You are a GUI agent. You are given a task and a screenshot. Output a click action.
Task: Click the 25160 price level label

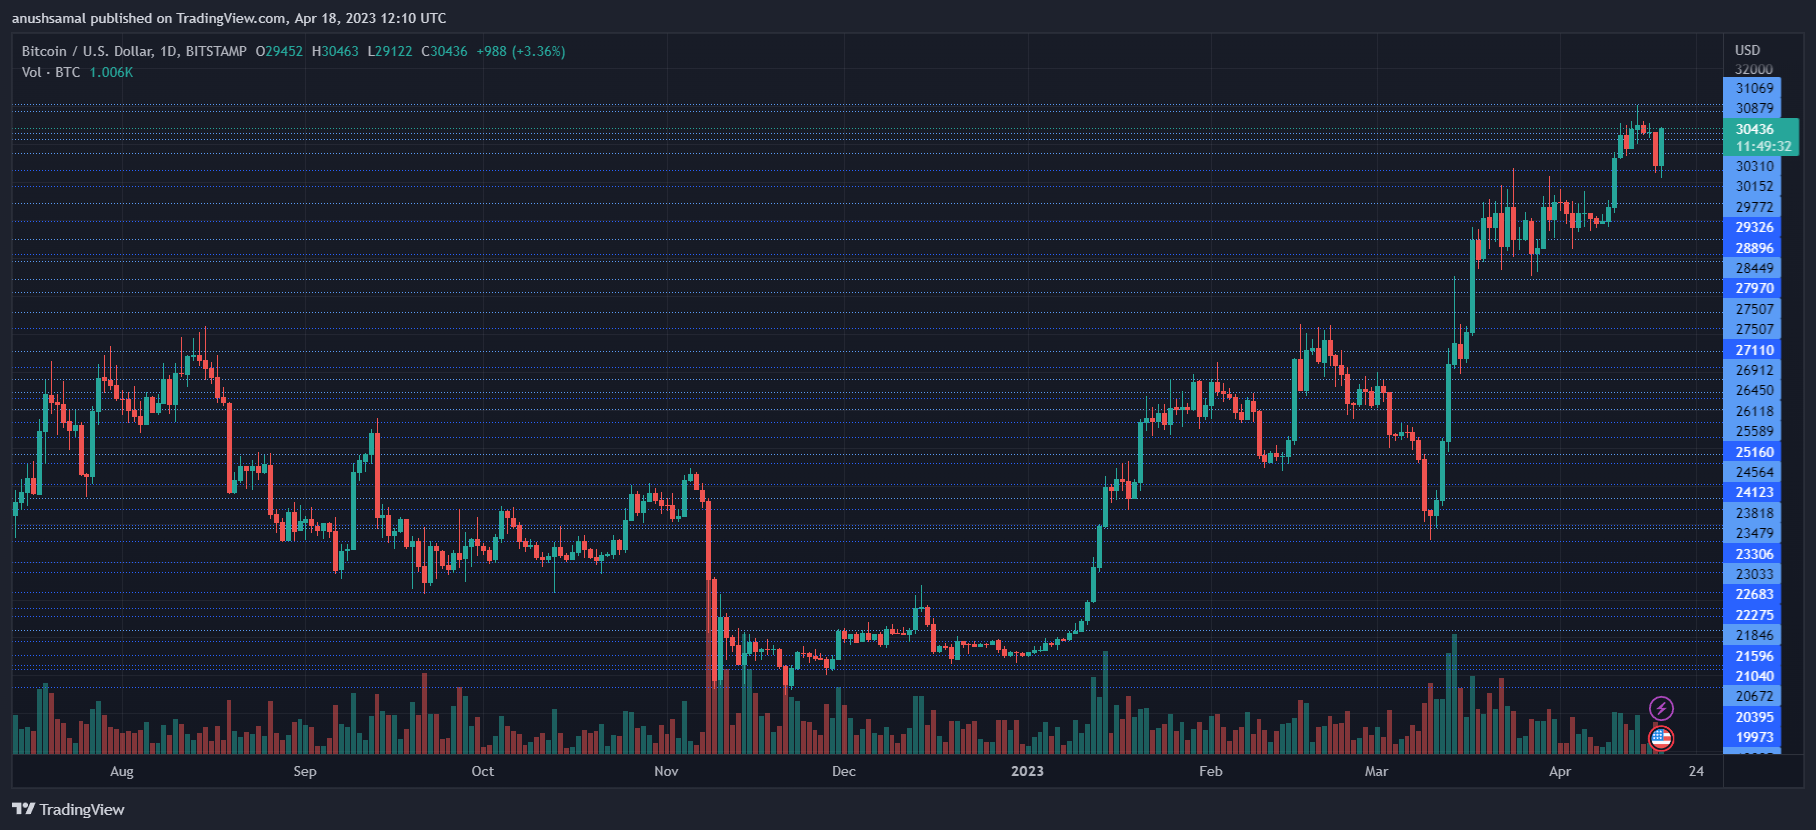coord(1754,452)
